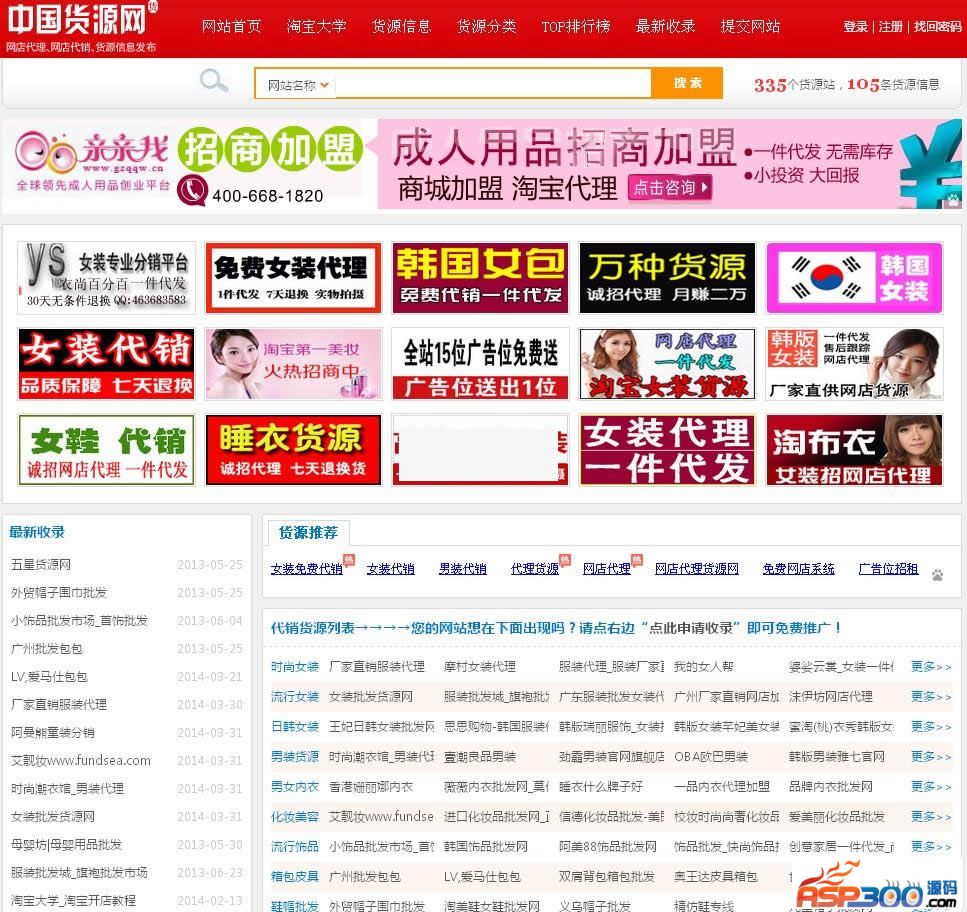Click the 男装货源 category link
Viewport: 967px width, 912px height.
coord(295,757)
